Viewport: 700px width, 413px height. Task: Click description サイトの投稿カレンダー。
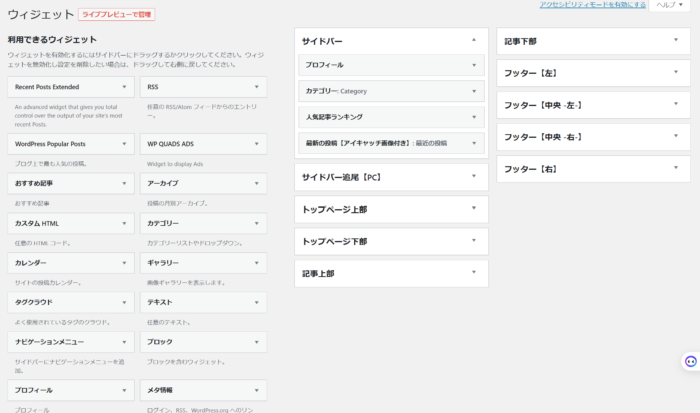pyautogui.click(x=48, y=283)
